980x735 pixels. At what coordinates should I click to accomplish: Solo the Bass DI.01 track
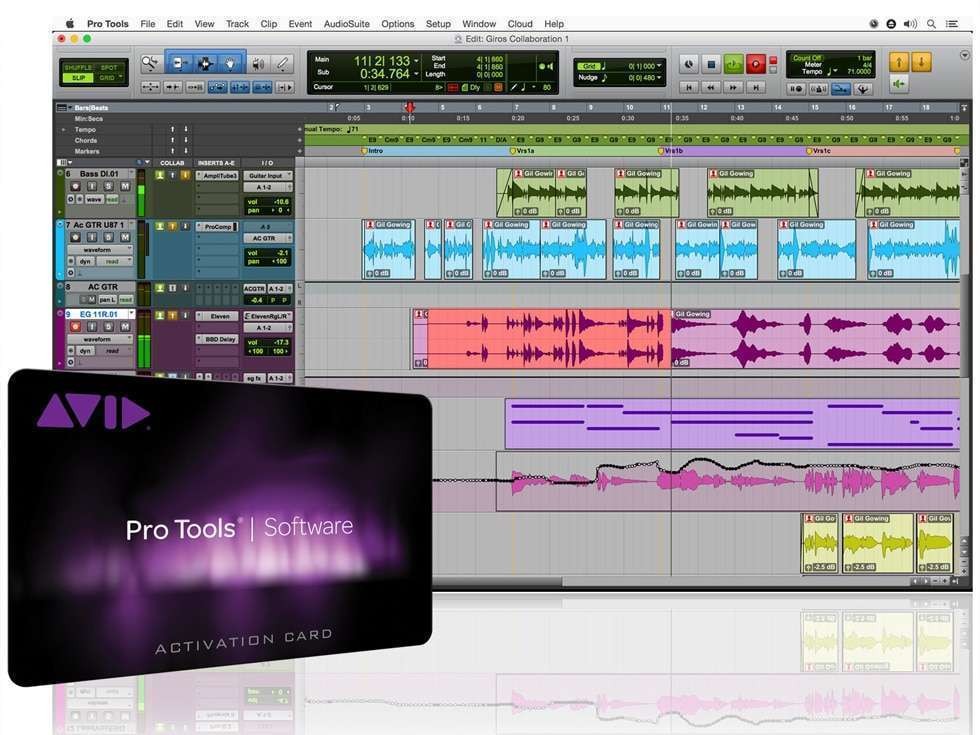pyautogui.click(x=109, y=186)
